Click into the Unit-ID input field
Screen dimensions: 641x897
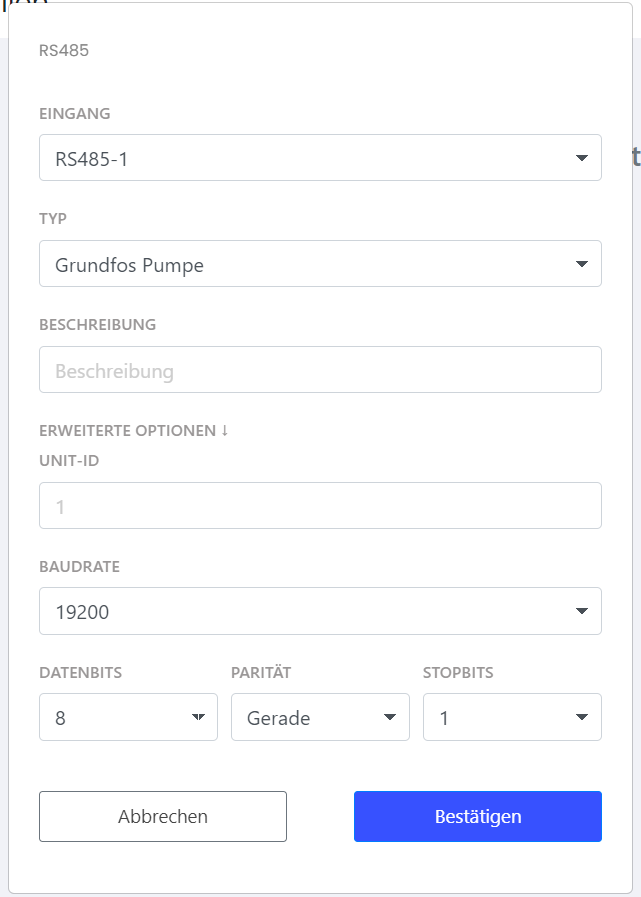click(320, 506)
